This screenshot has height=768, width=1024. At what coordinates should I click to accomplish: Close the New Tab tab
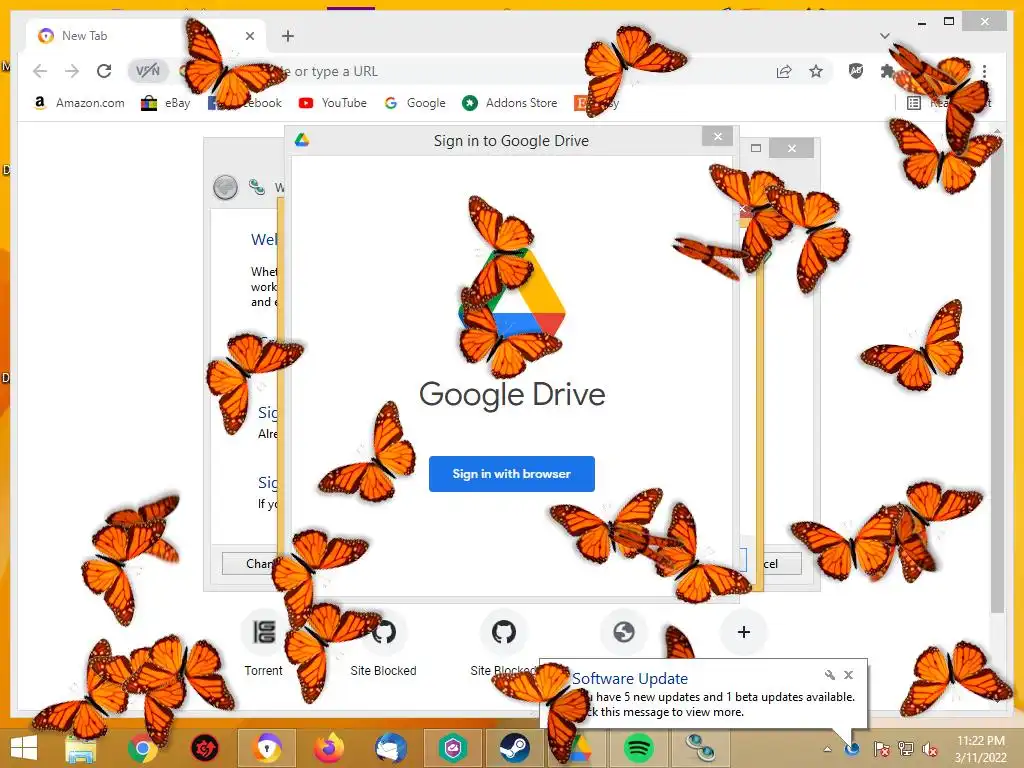pyautogui.click(x=249, y=36)
